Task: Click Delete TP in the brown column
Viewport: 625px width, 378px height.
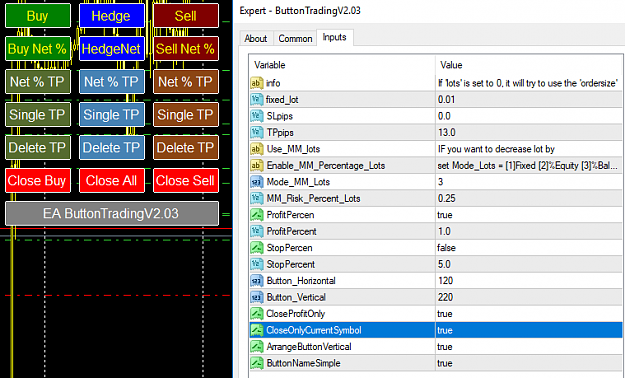Action: click(x=186, y=148)
